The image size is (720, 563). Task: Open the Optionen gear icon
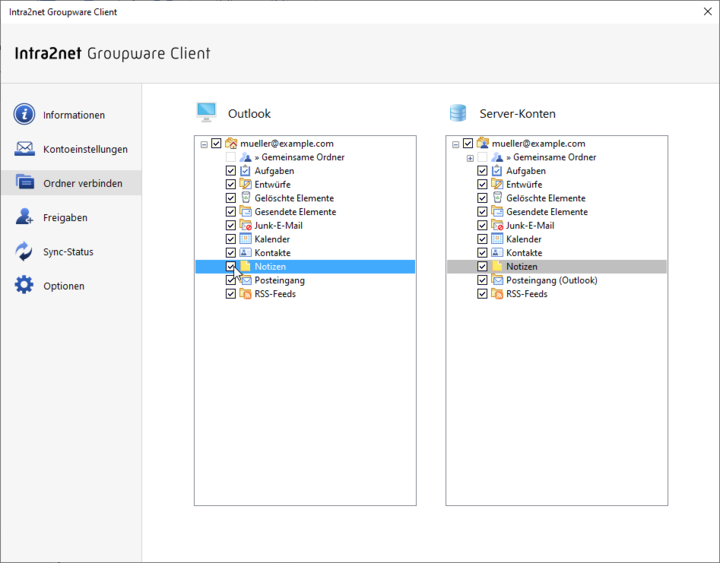pyautogui.click(x=24, y=285)
